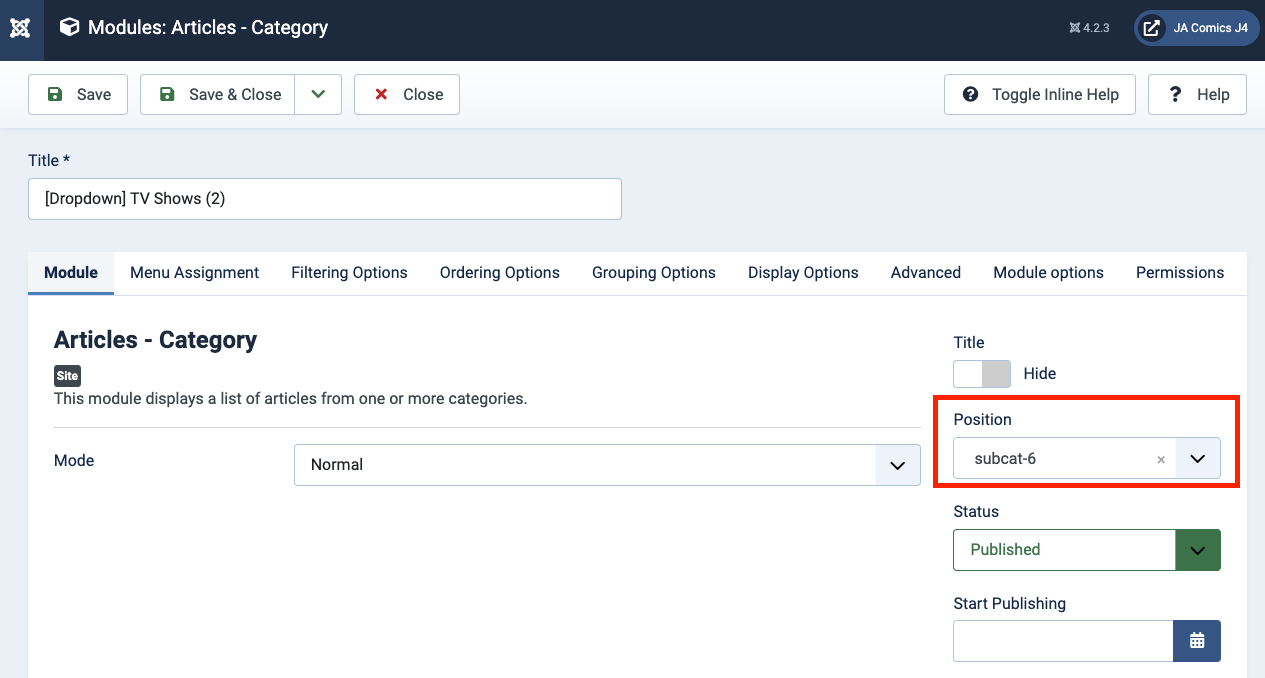Click the module cube icon in header
This screenshot has width=1265, height=678.
69,28
